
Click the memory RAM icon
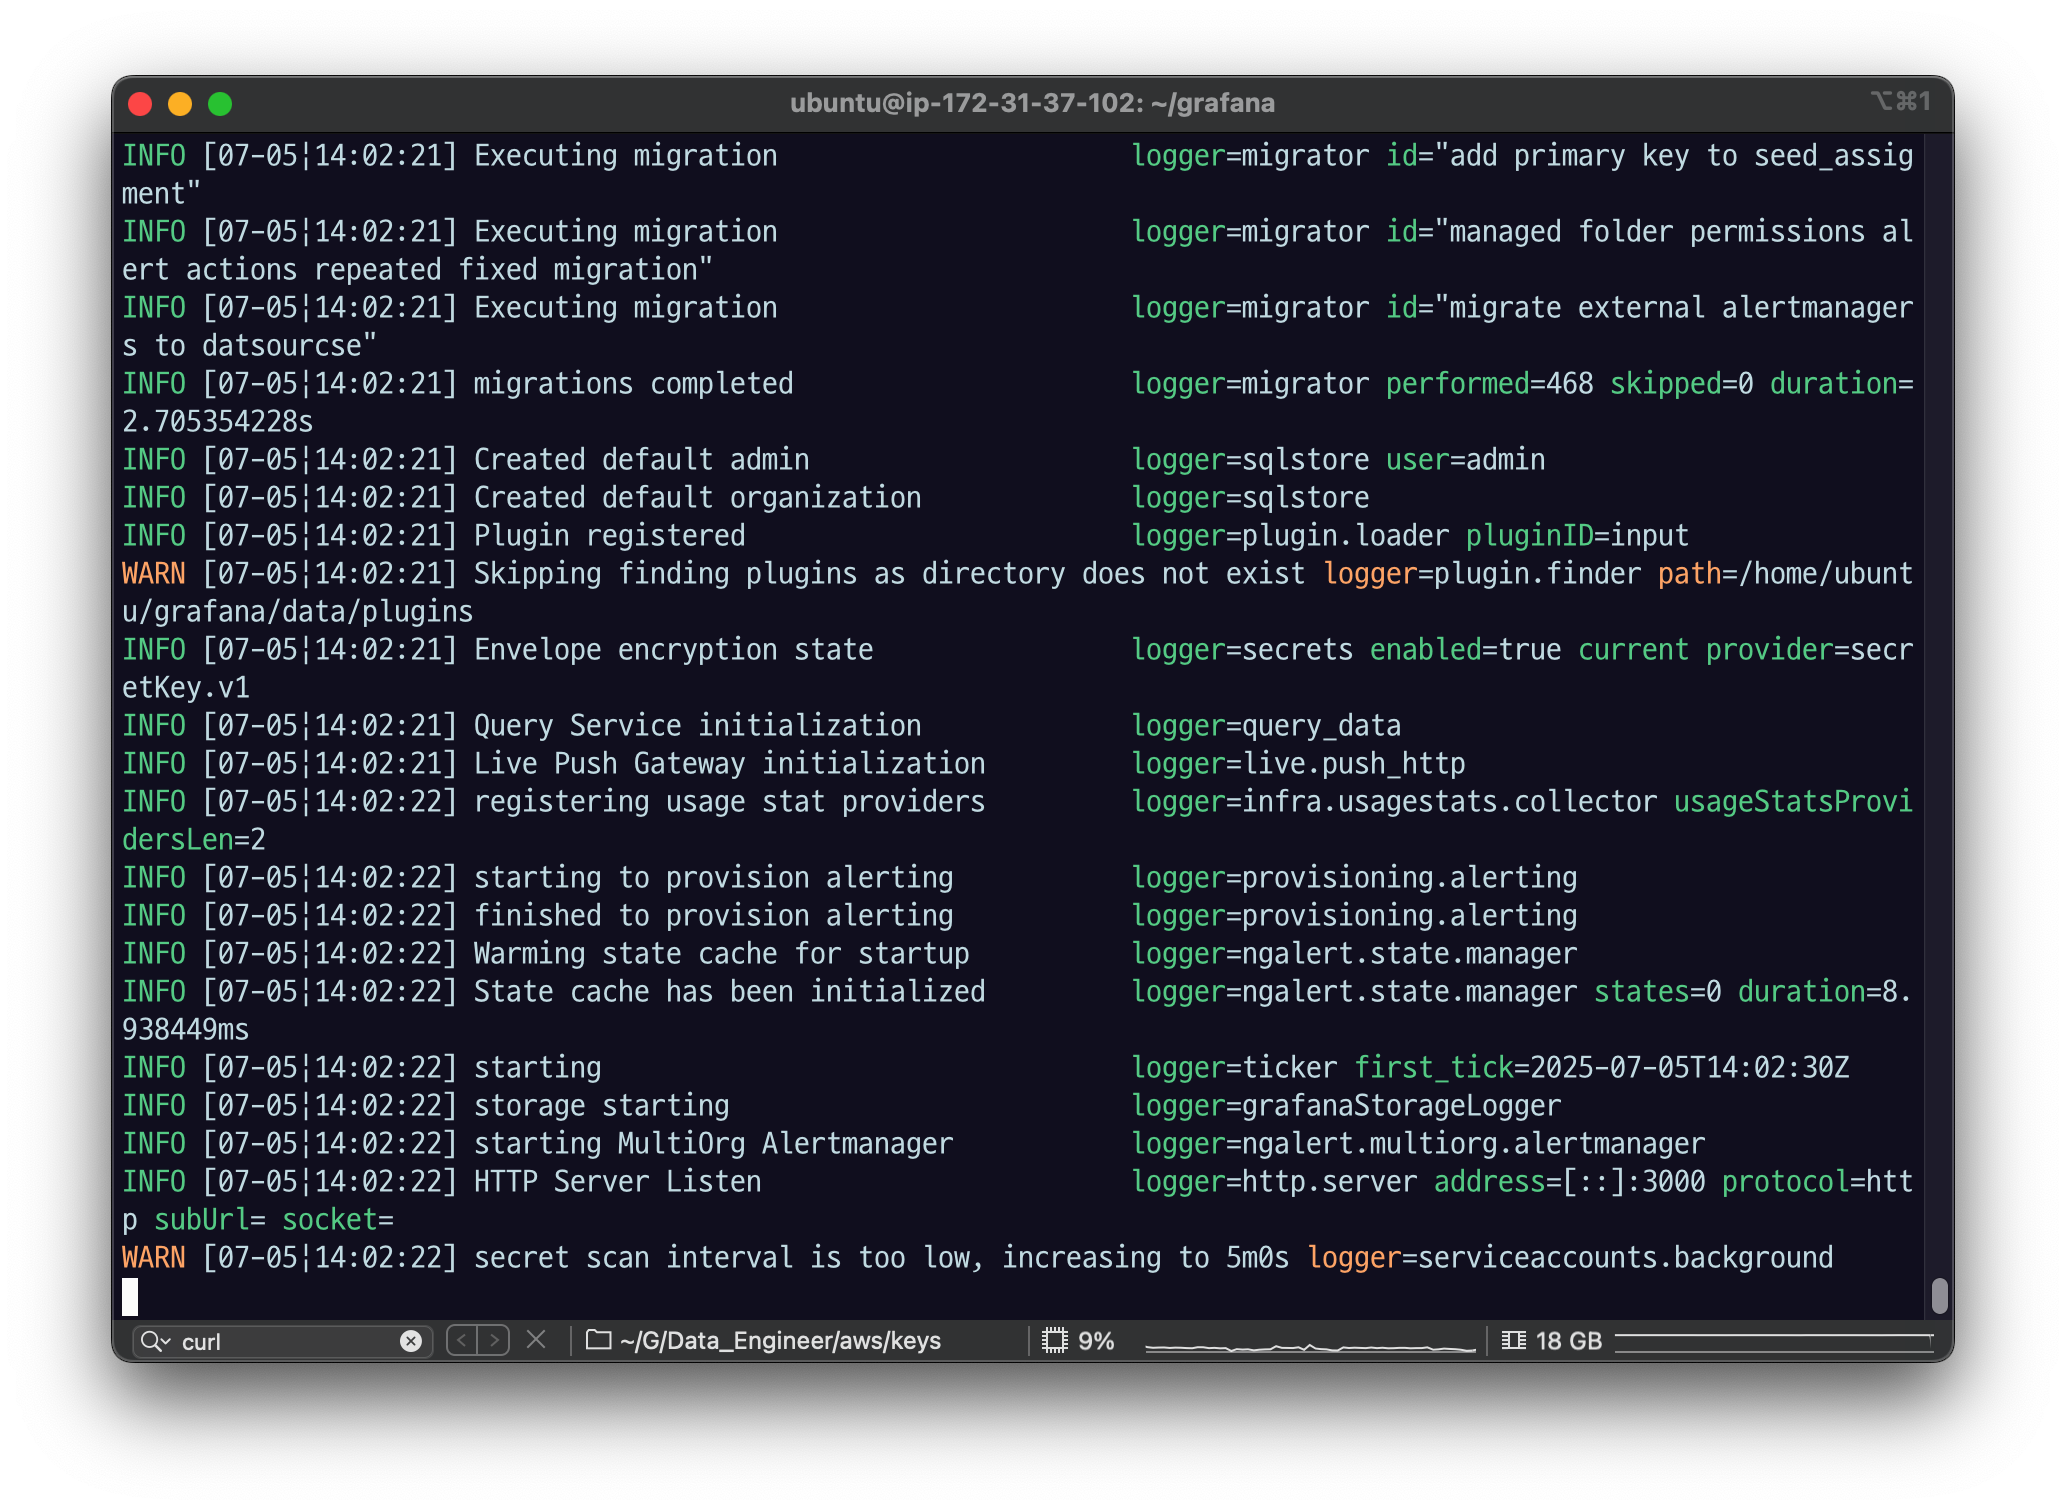(x=1514, y=1340)
